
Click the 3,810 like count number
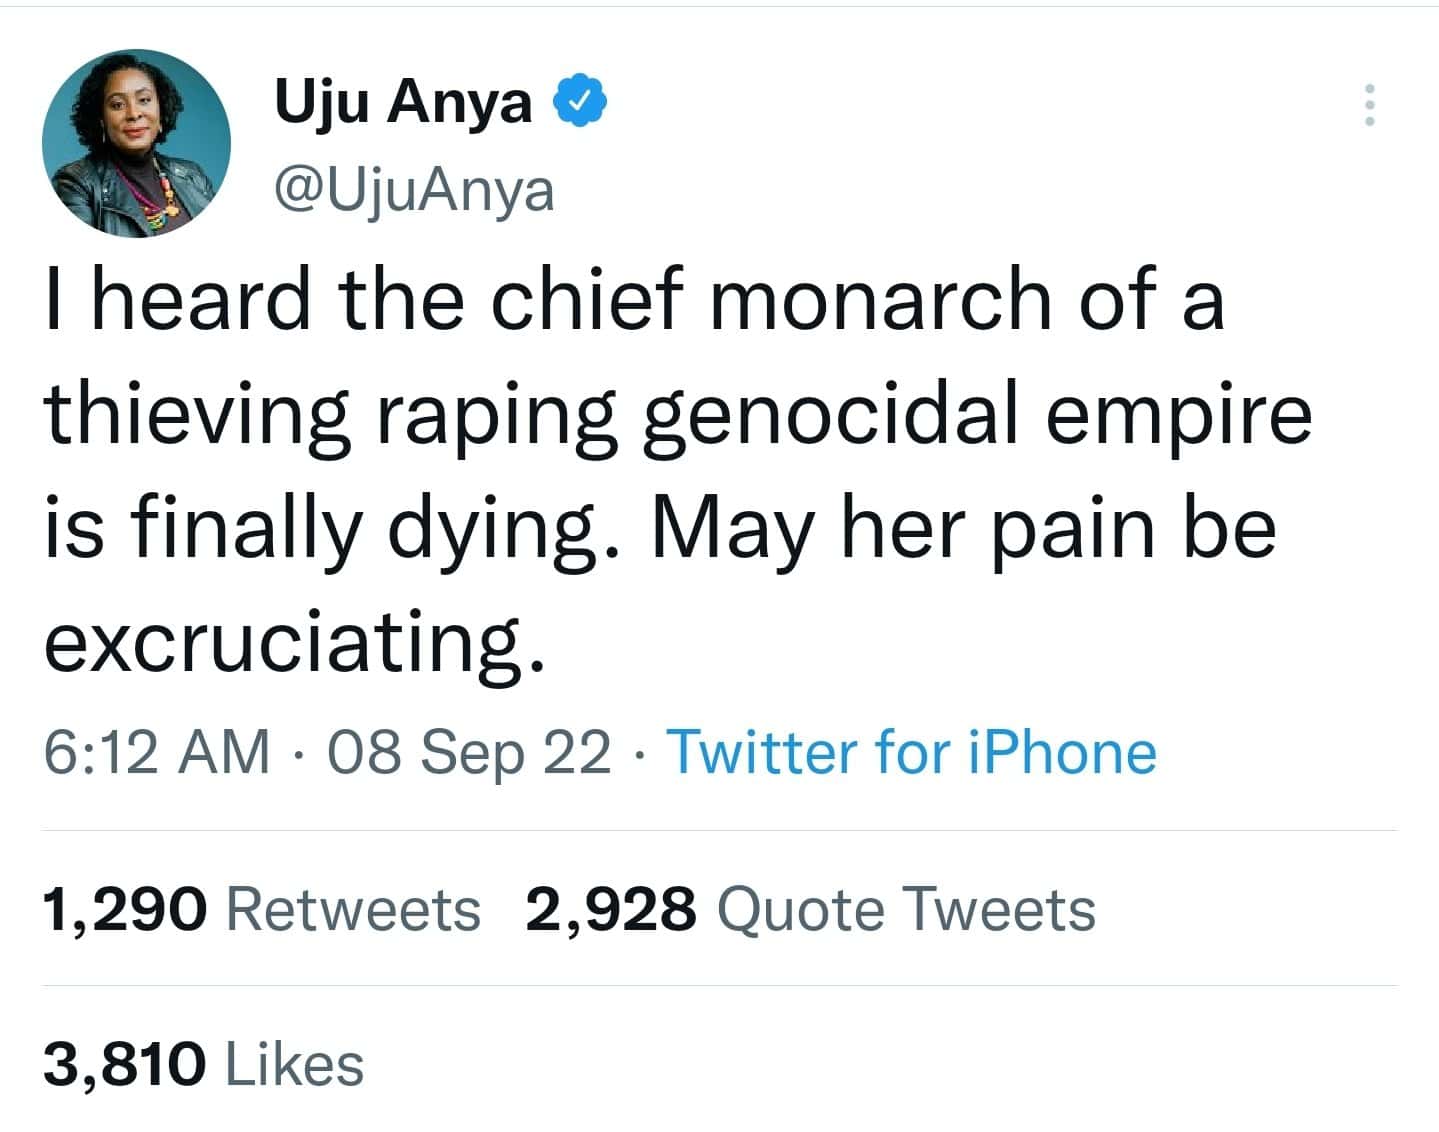[126, 1063]
